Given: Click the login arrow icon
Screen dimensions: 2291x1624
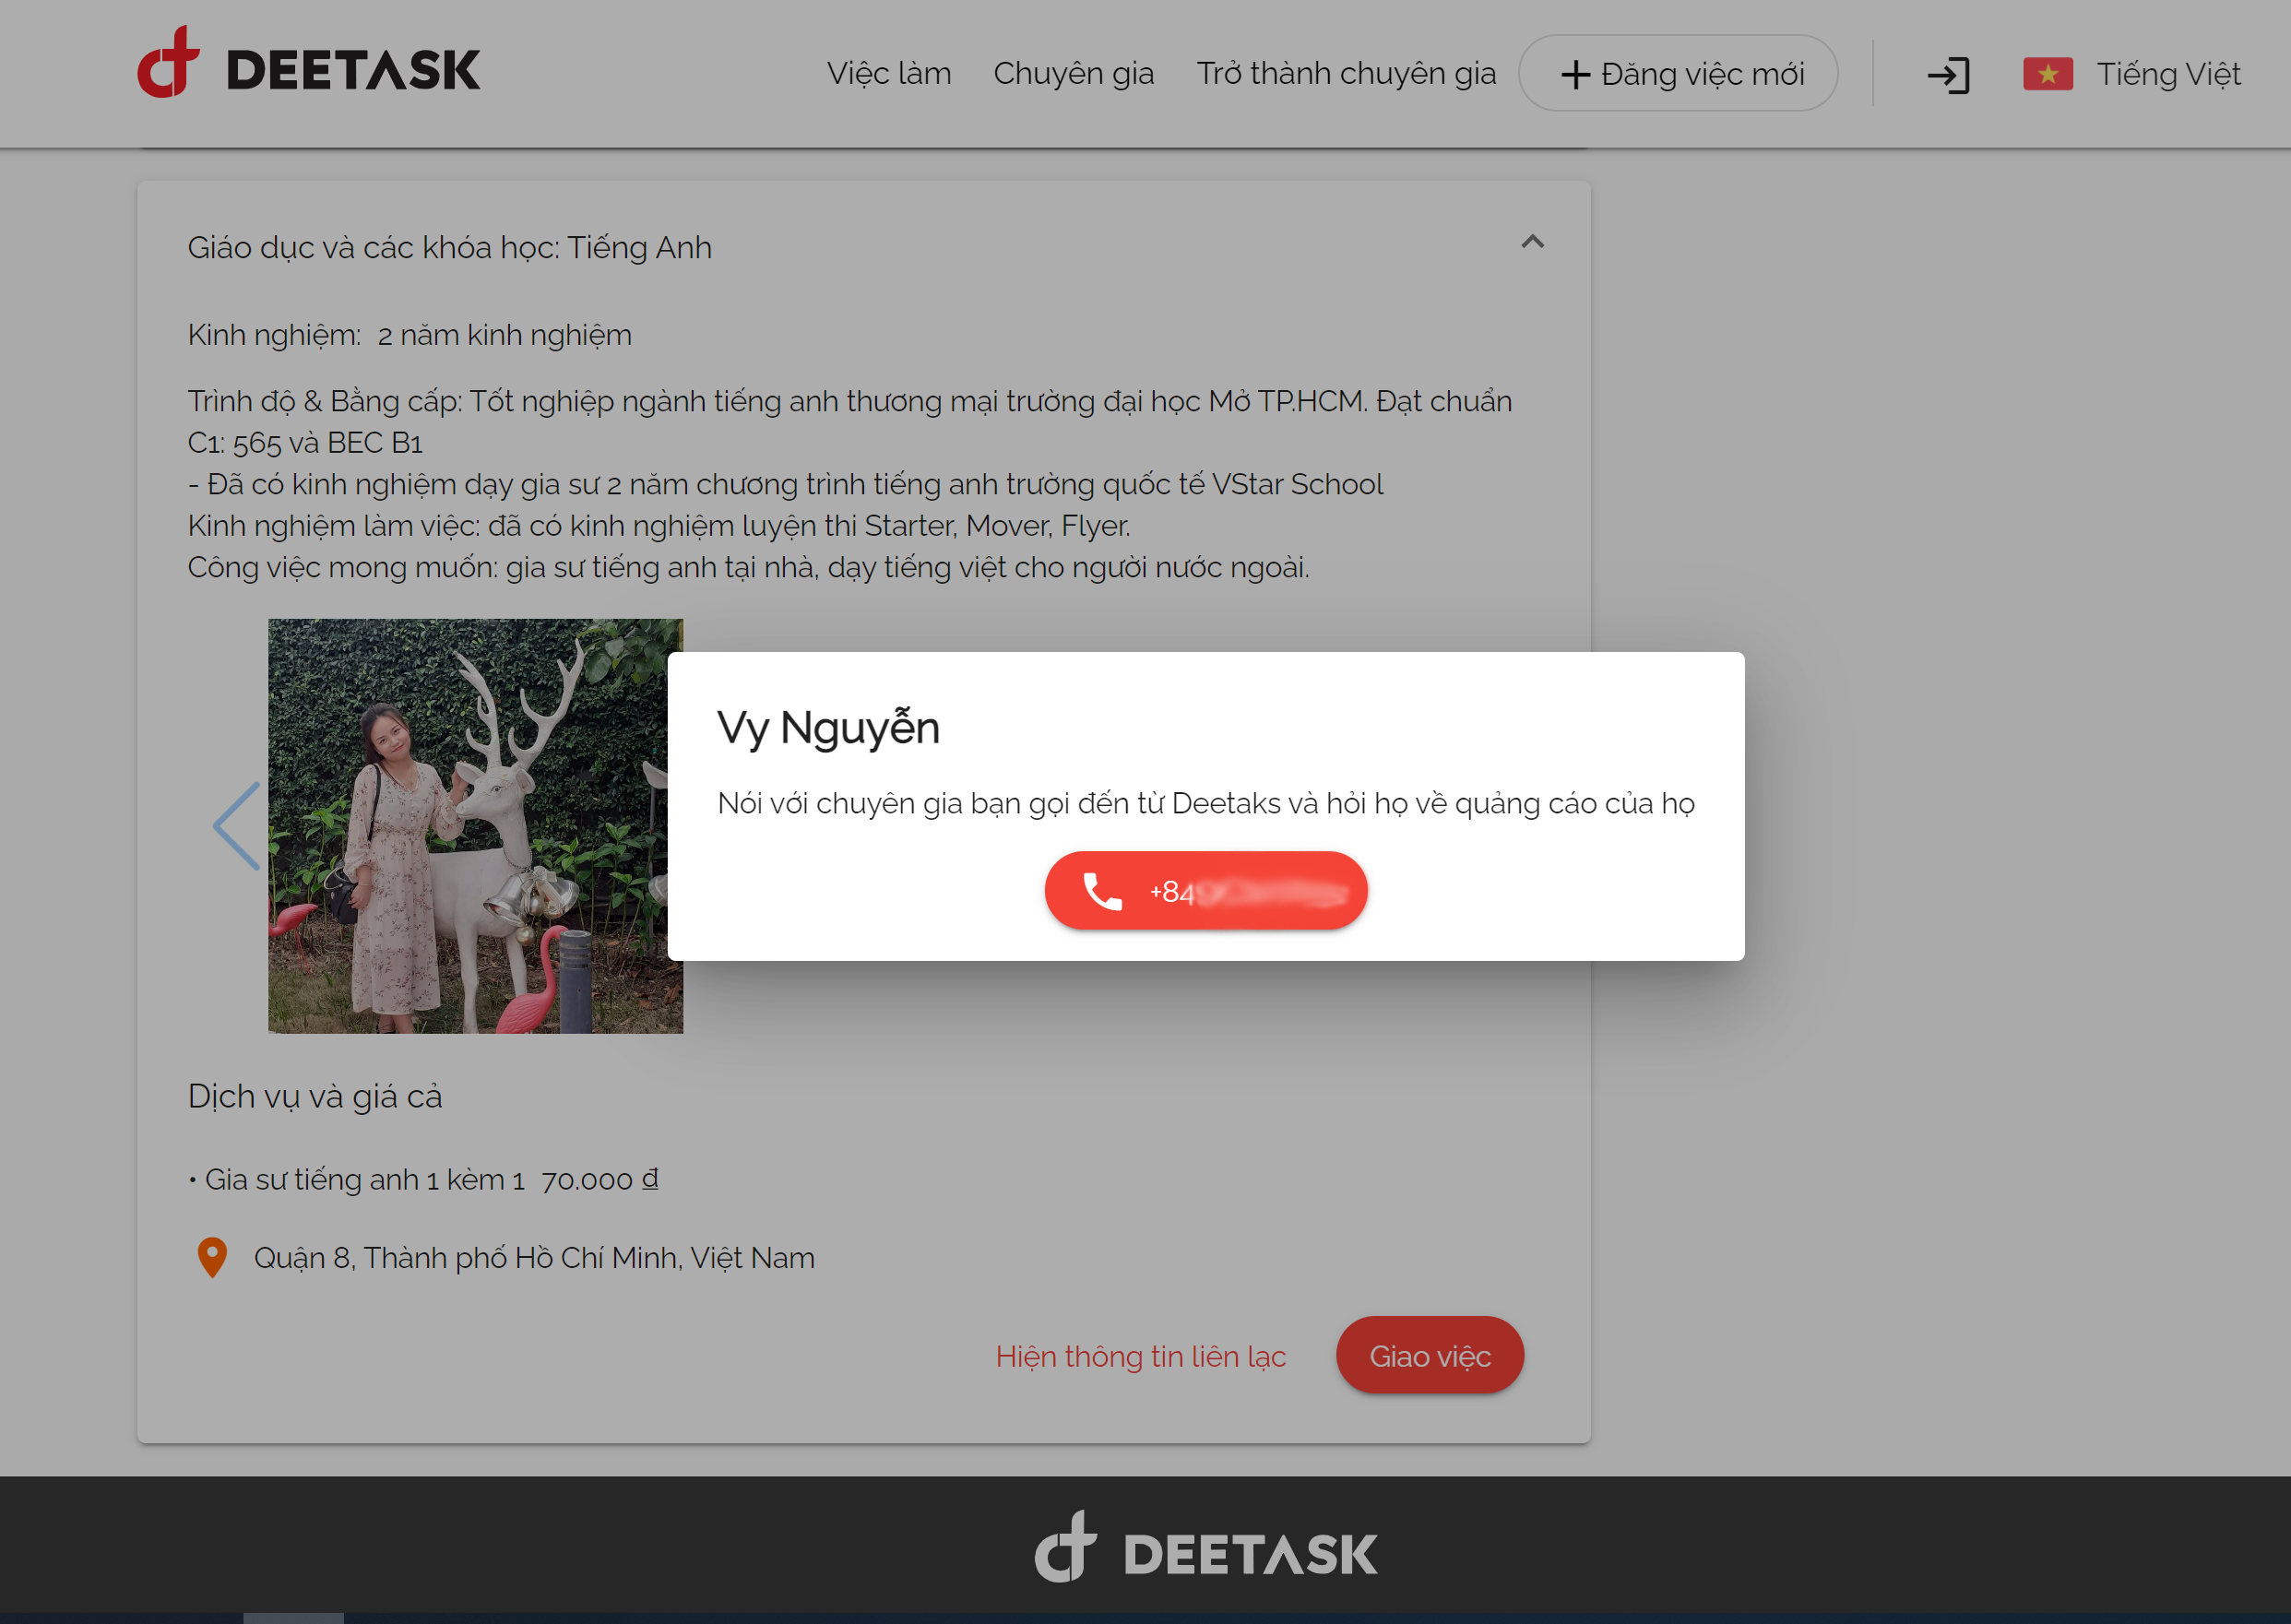Looking at the screenshot, I should (x=1948, y=75).
